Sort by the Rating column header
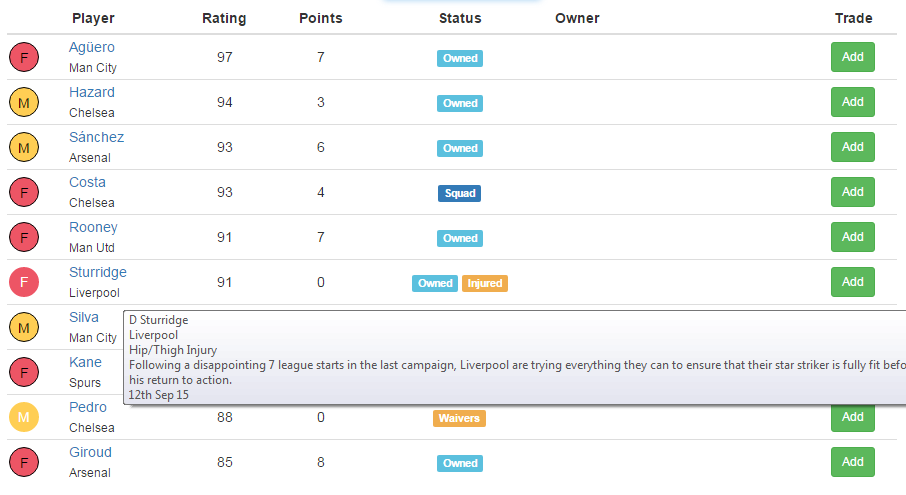Screen dimensions: 906x495 click(224, 18)
